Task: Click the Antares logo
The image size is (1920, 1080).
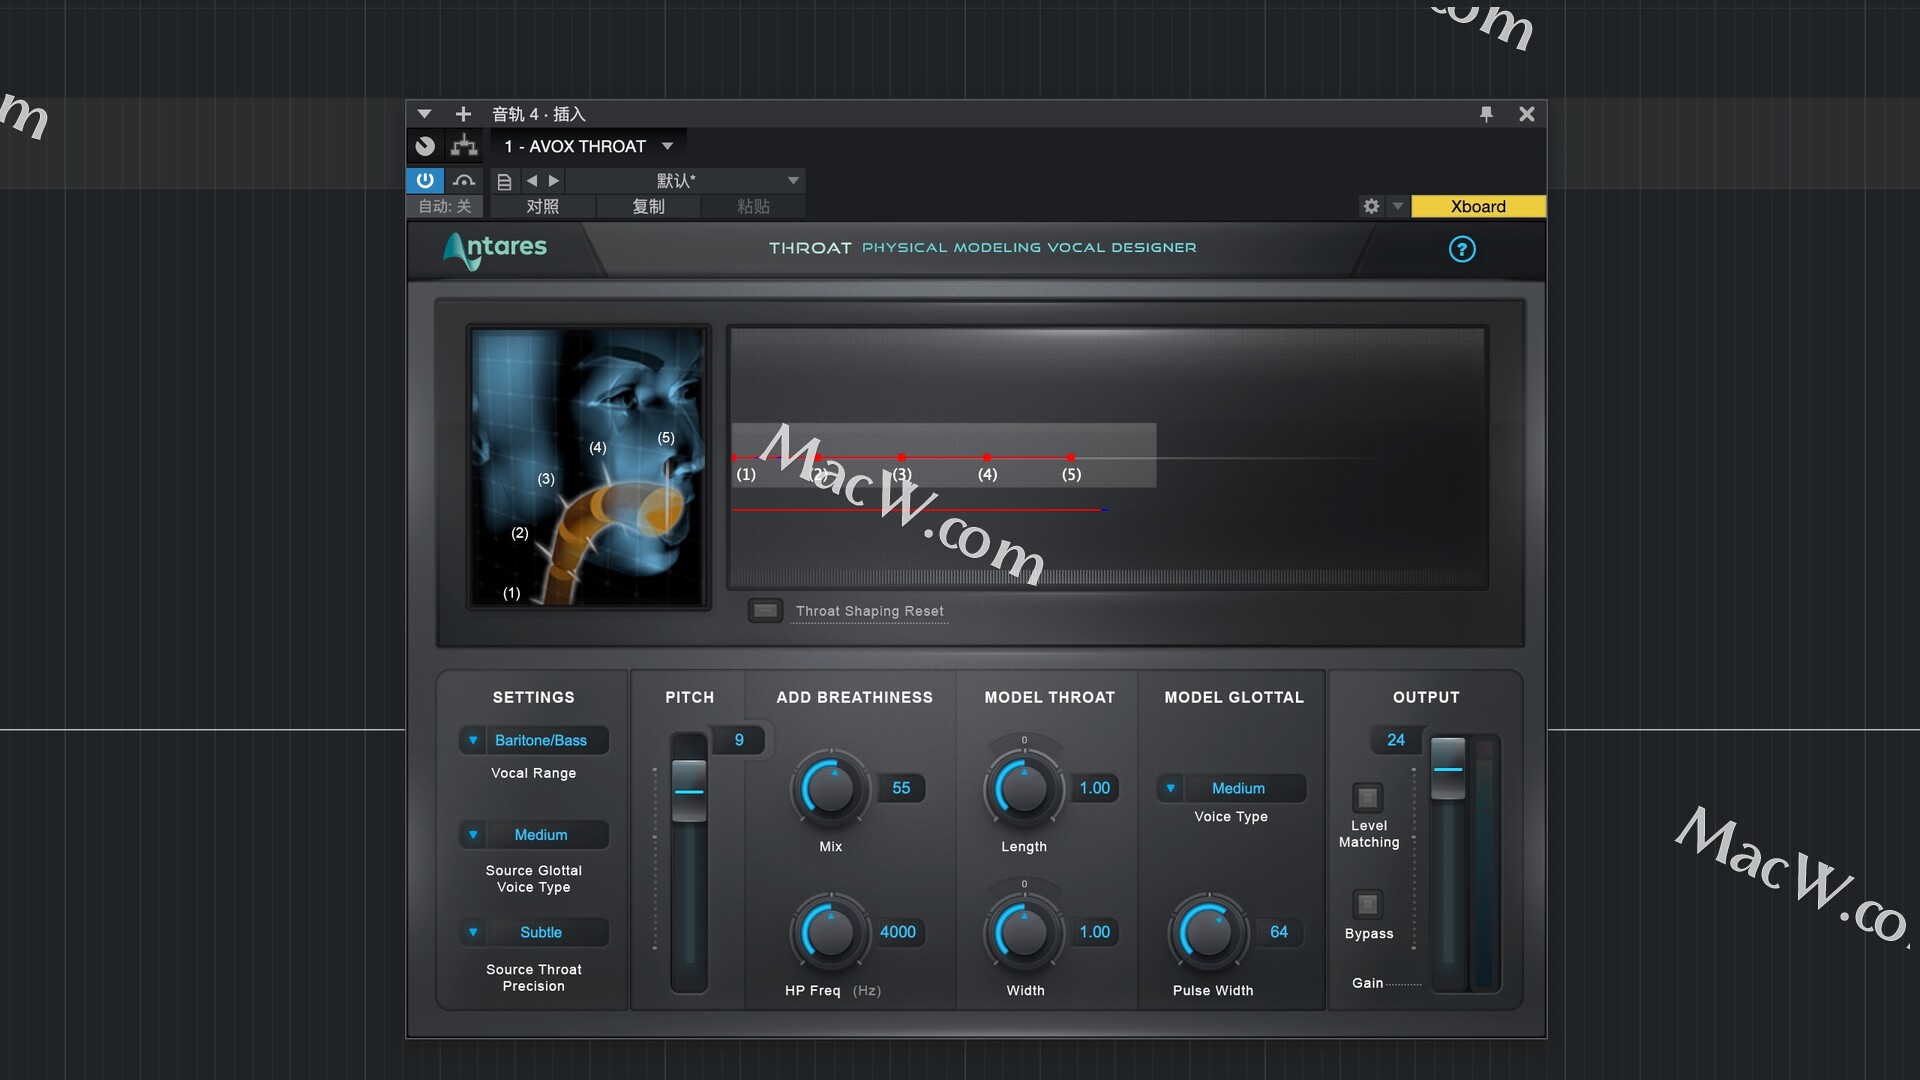Action: click(495, 250)
